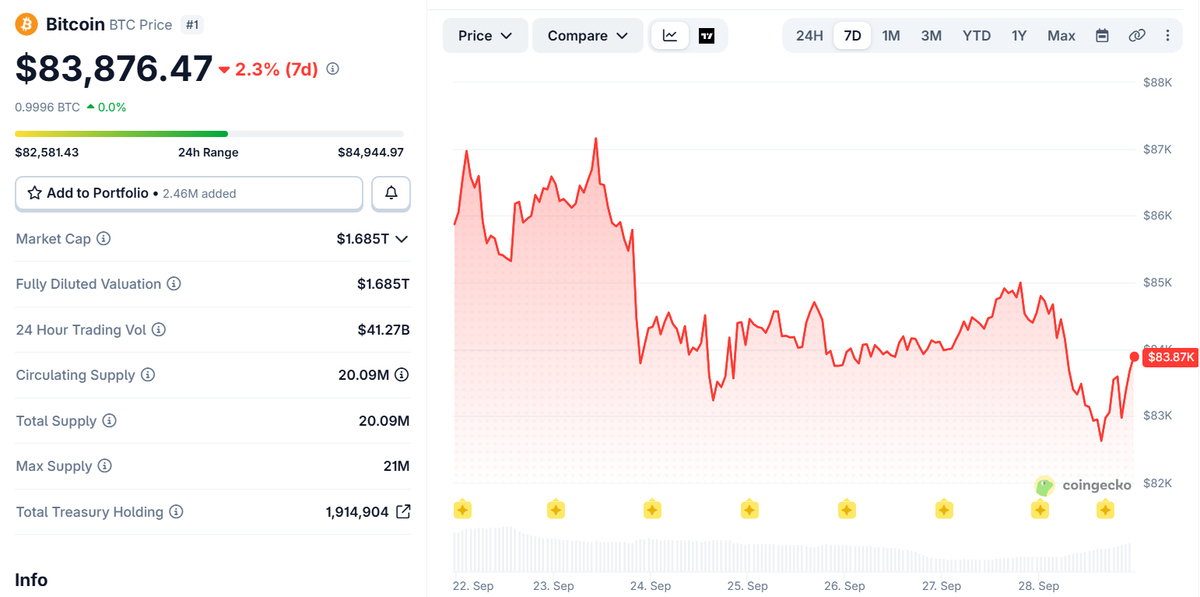Click the current price $83.87K chart label

(x=1170, y=357)
